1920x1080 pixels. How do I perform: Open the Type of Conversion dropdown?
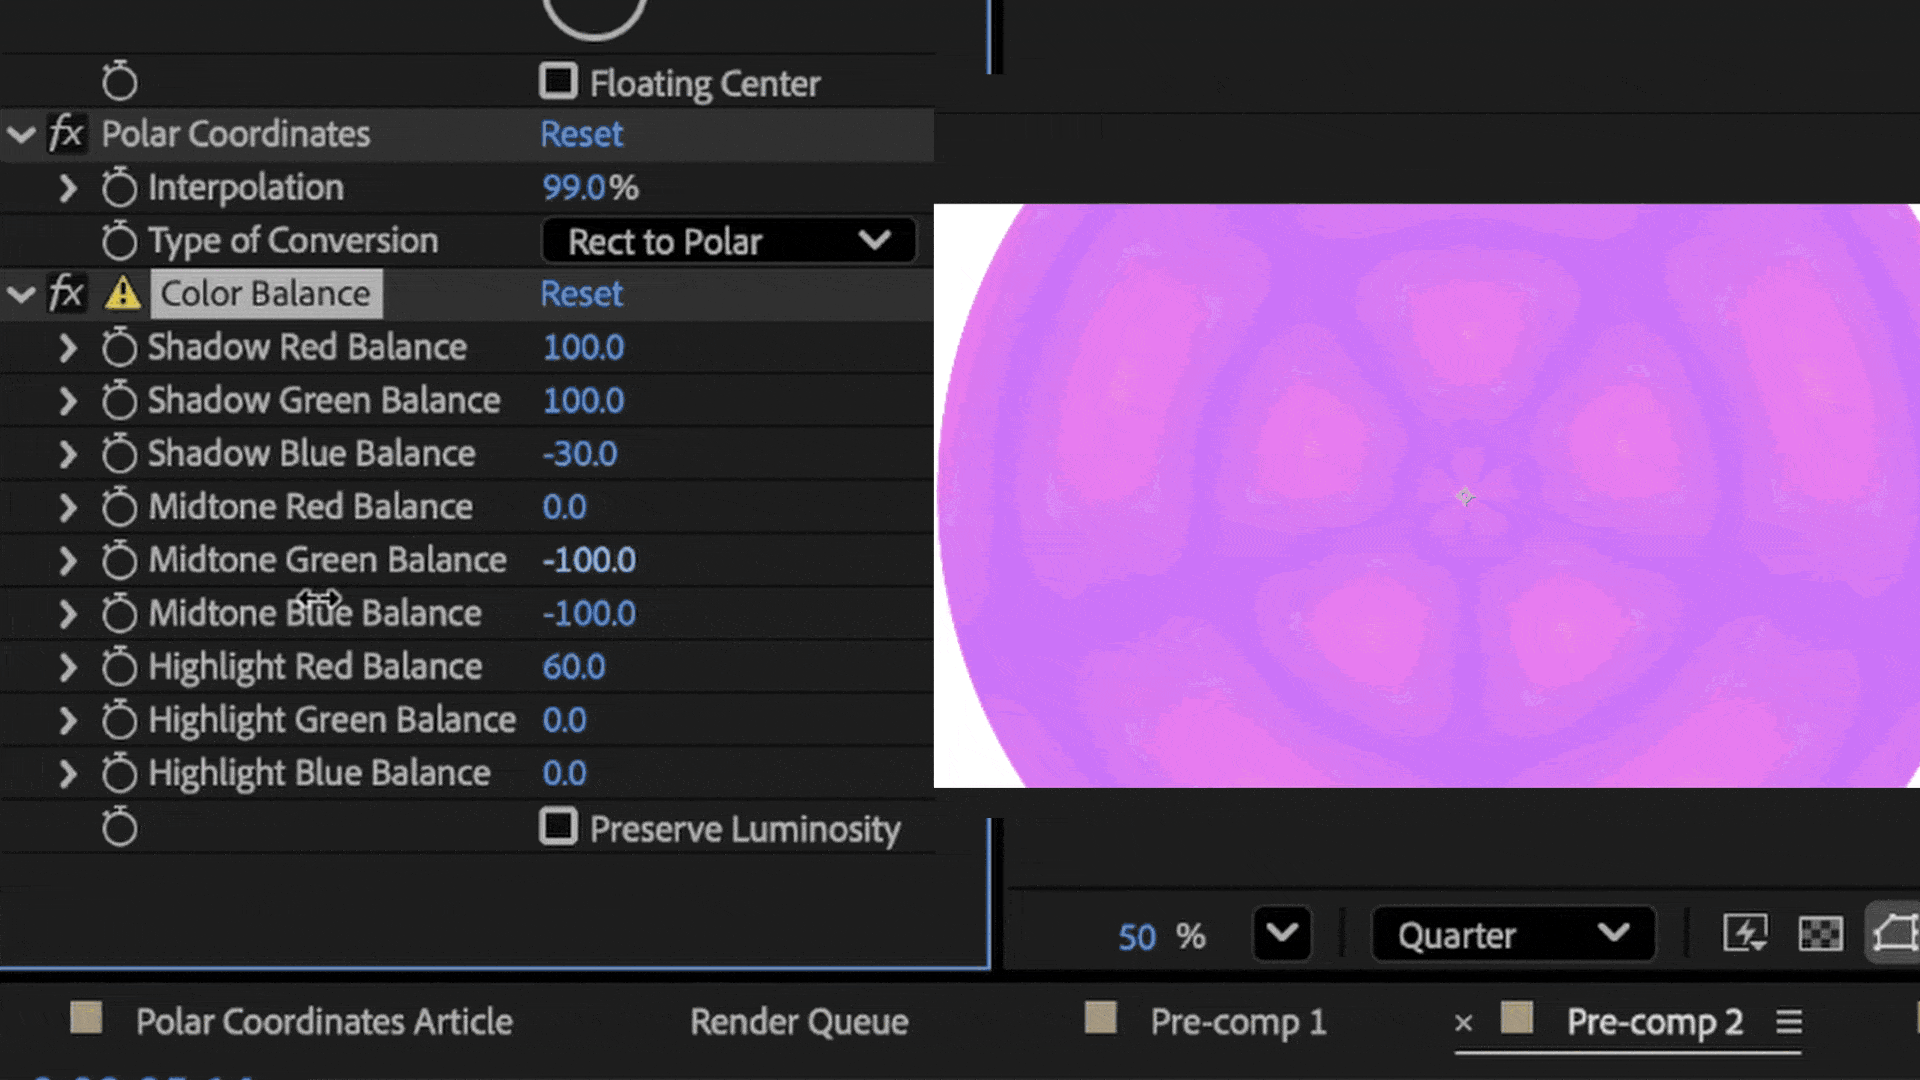[728, 241]
